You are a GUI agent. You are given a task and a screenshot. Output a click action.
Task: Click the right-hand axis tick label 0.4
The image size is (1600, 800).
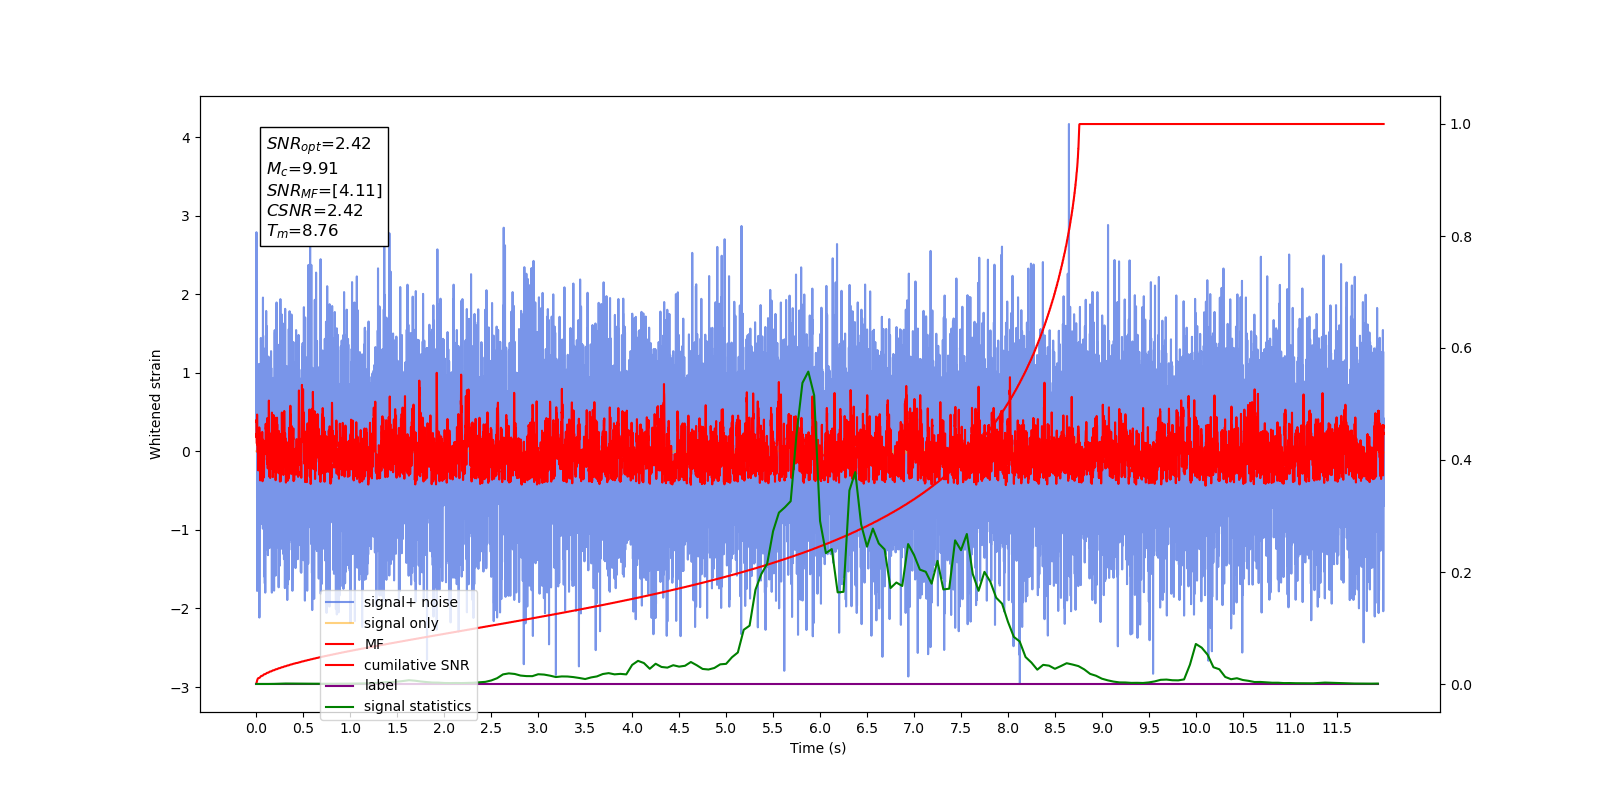1461,461
